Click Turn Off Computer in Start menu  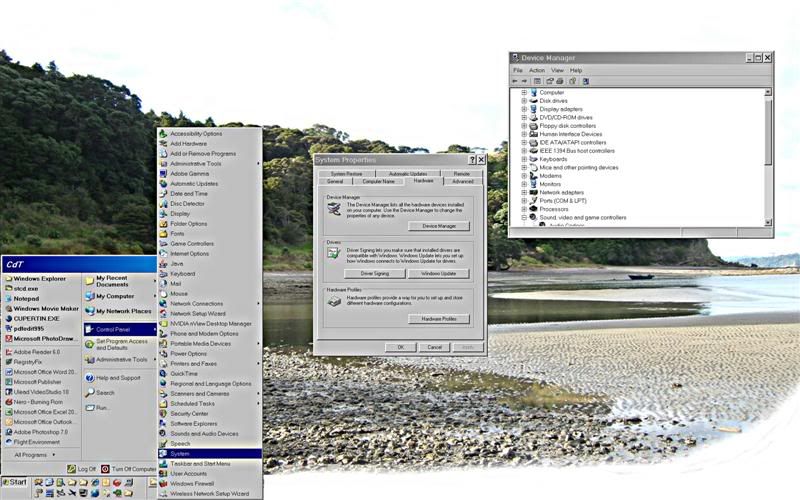(129, 469)
